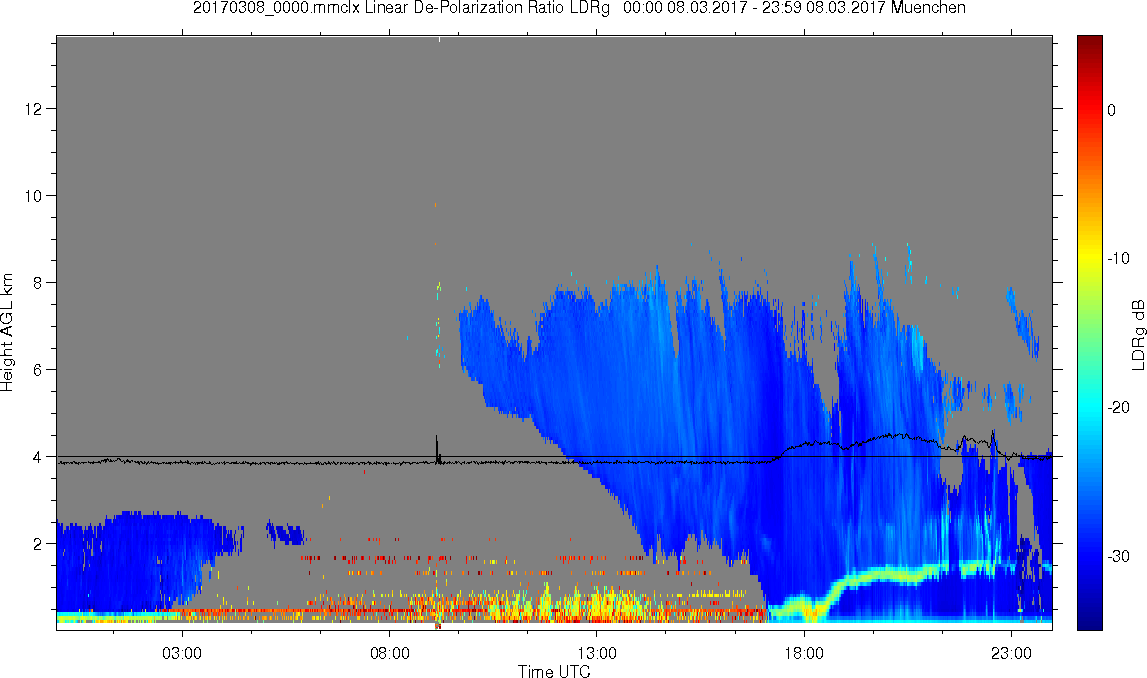Click the 'Height AGL km' axis title
The height and width of the screenshot is (678, 1147).
click(7, 333)
